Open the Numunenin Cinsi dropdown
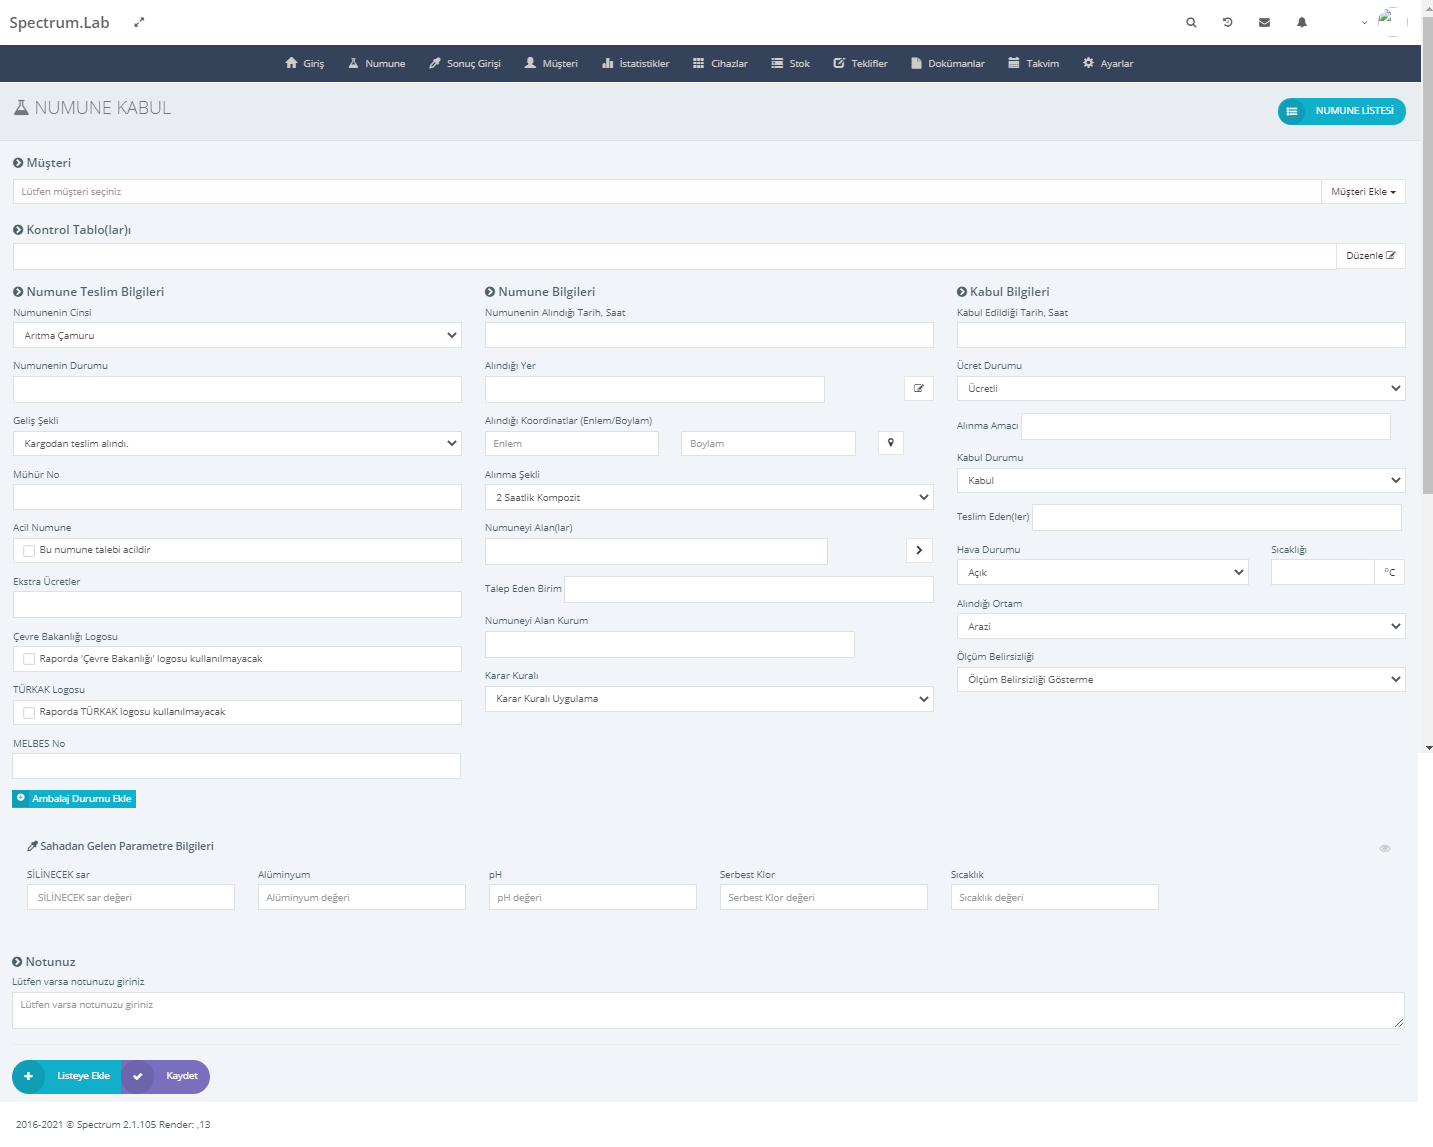The width and height of the screenshot is (1433, 1147). point(237,335)
